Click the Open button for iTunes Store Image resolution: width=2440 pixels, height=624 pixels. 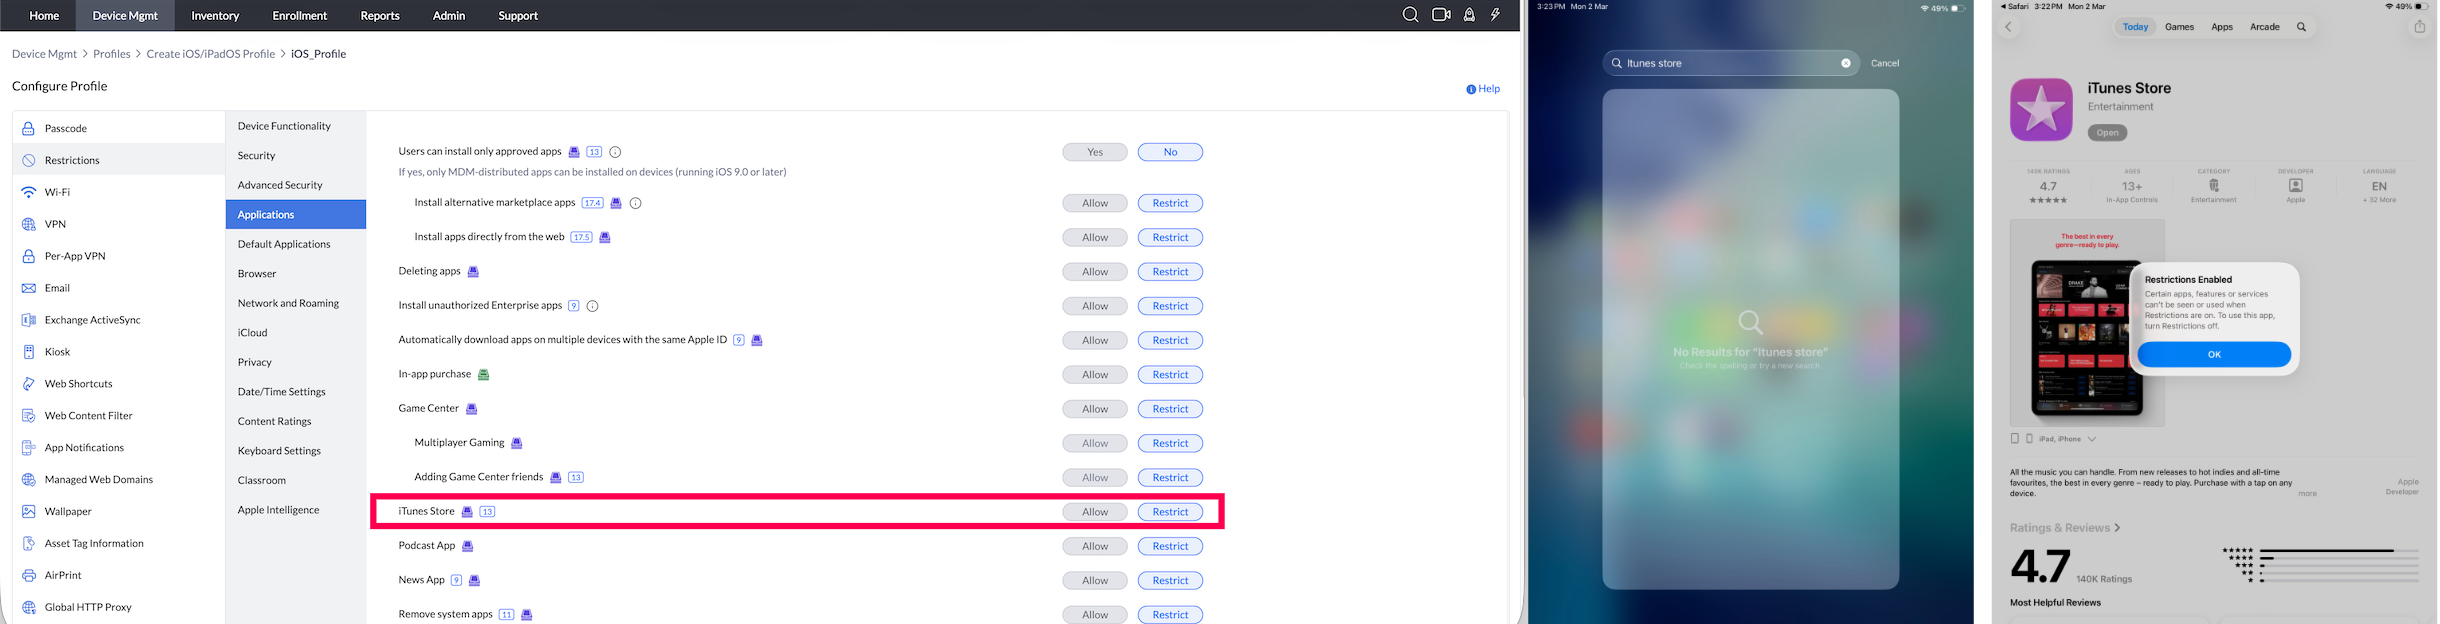pyautogui.click(x=2107, y=133)
